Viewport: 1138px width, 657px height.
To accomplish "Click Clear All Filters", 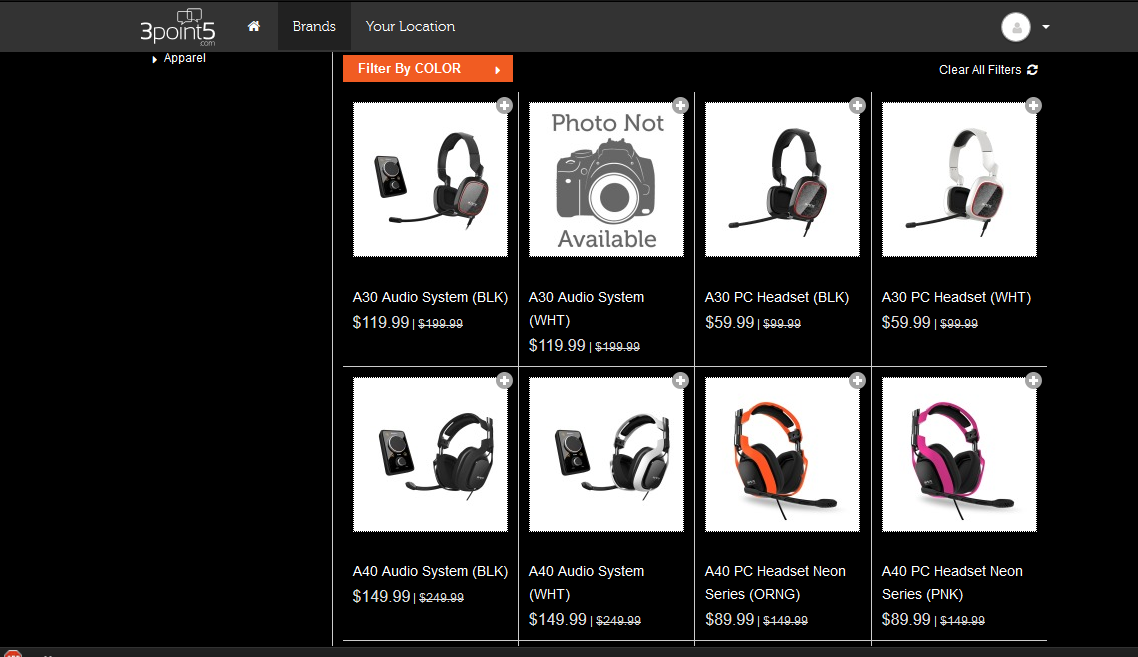I will click(980, 70).
